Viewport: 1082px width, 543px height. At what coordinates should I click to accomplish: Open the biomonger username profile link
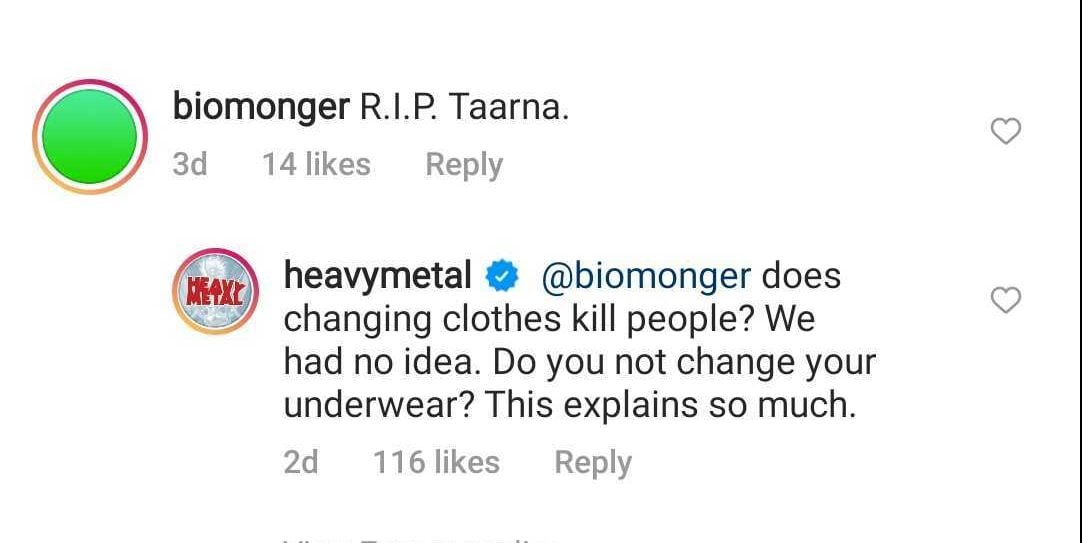(x=260, y=107)
